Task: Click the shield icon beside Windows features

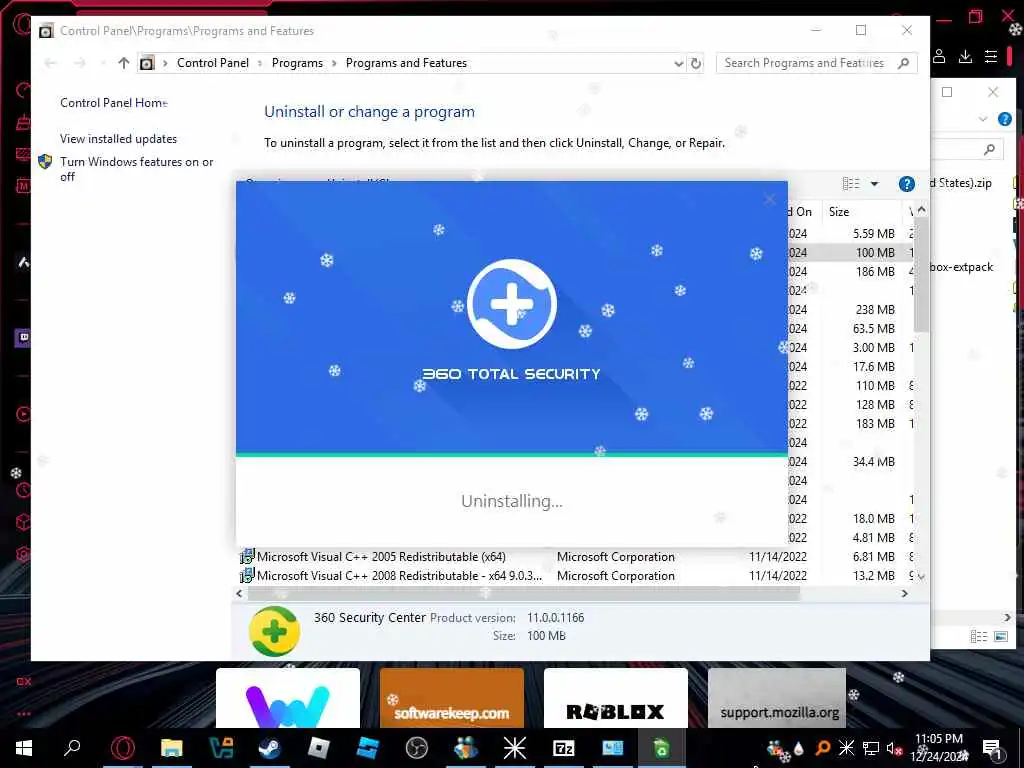Action: click(x=45, y=161)
